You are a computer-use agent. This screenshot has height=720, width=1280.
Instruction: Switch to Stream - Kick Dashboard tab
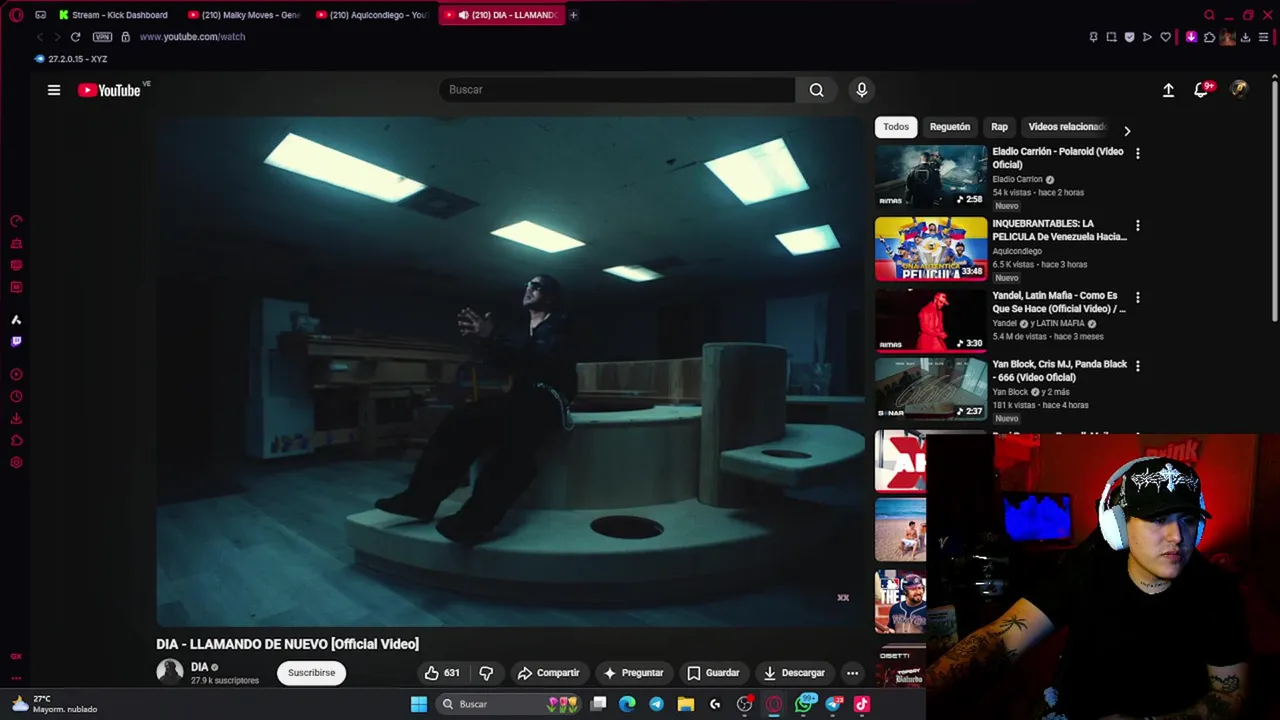113,15
